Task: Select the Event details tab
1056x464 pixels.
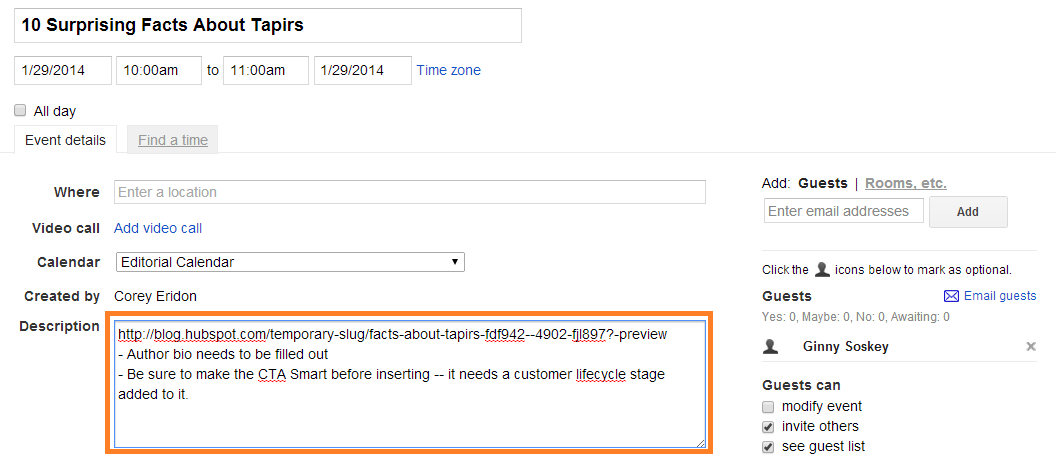Action: 65,140
